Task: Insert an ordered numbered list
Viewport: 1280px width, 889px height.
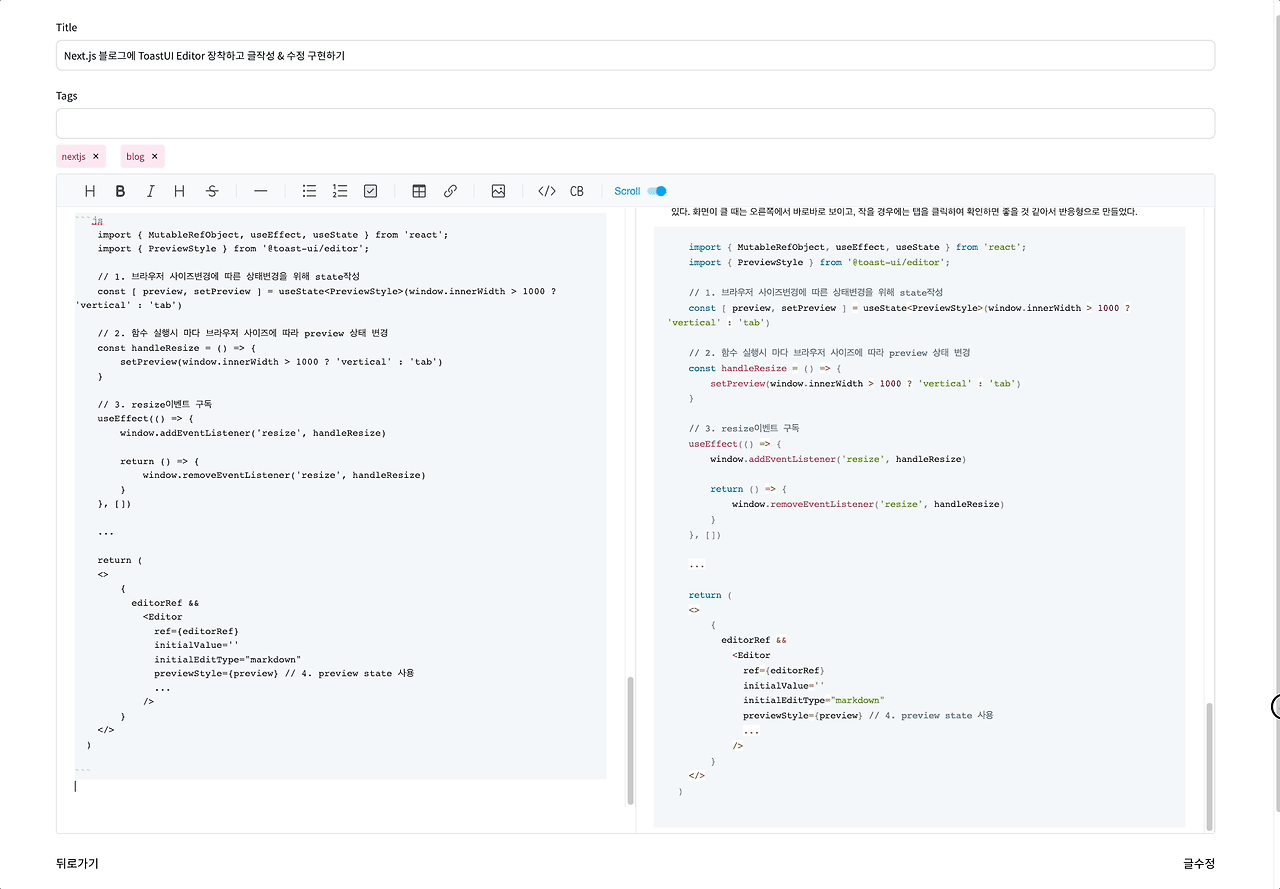Action: click(x=340, y=191)
